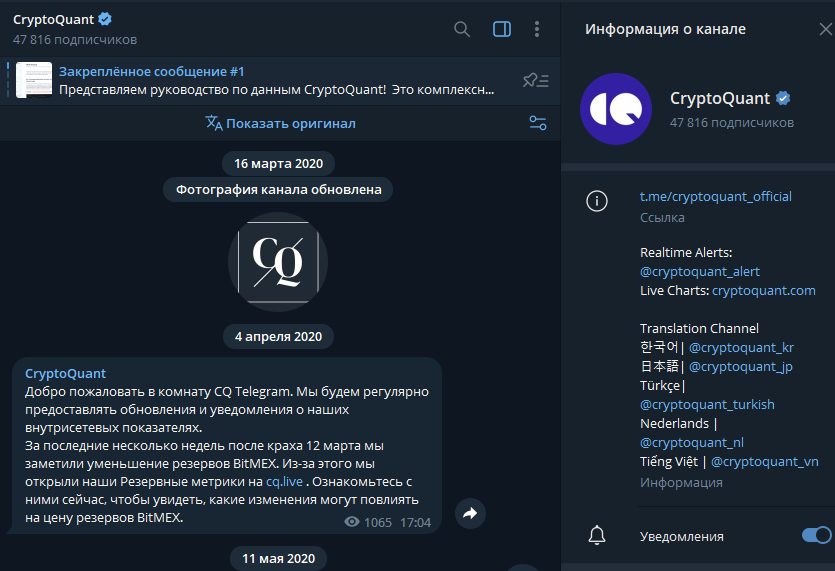Open the translation settings icon

[538, 123]
